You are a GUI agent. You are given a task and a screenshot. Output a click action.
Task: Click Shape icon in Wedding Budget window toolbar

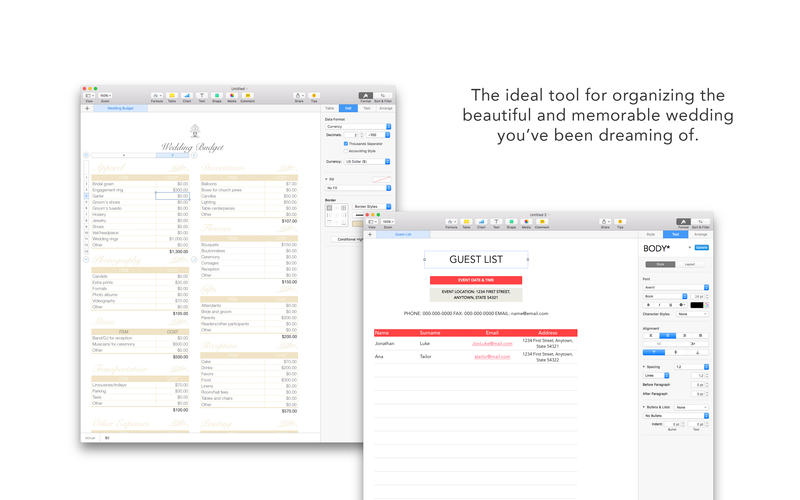tap(217, 95)
